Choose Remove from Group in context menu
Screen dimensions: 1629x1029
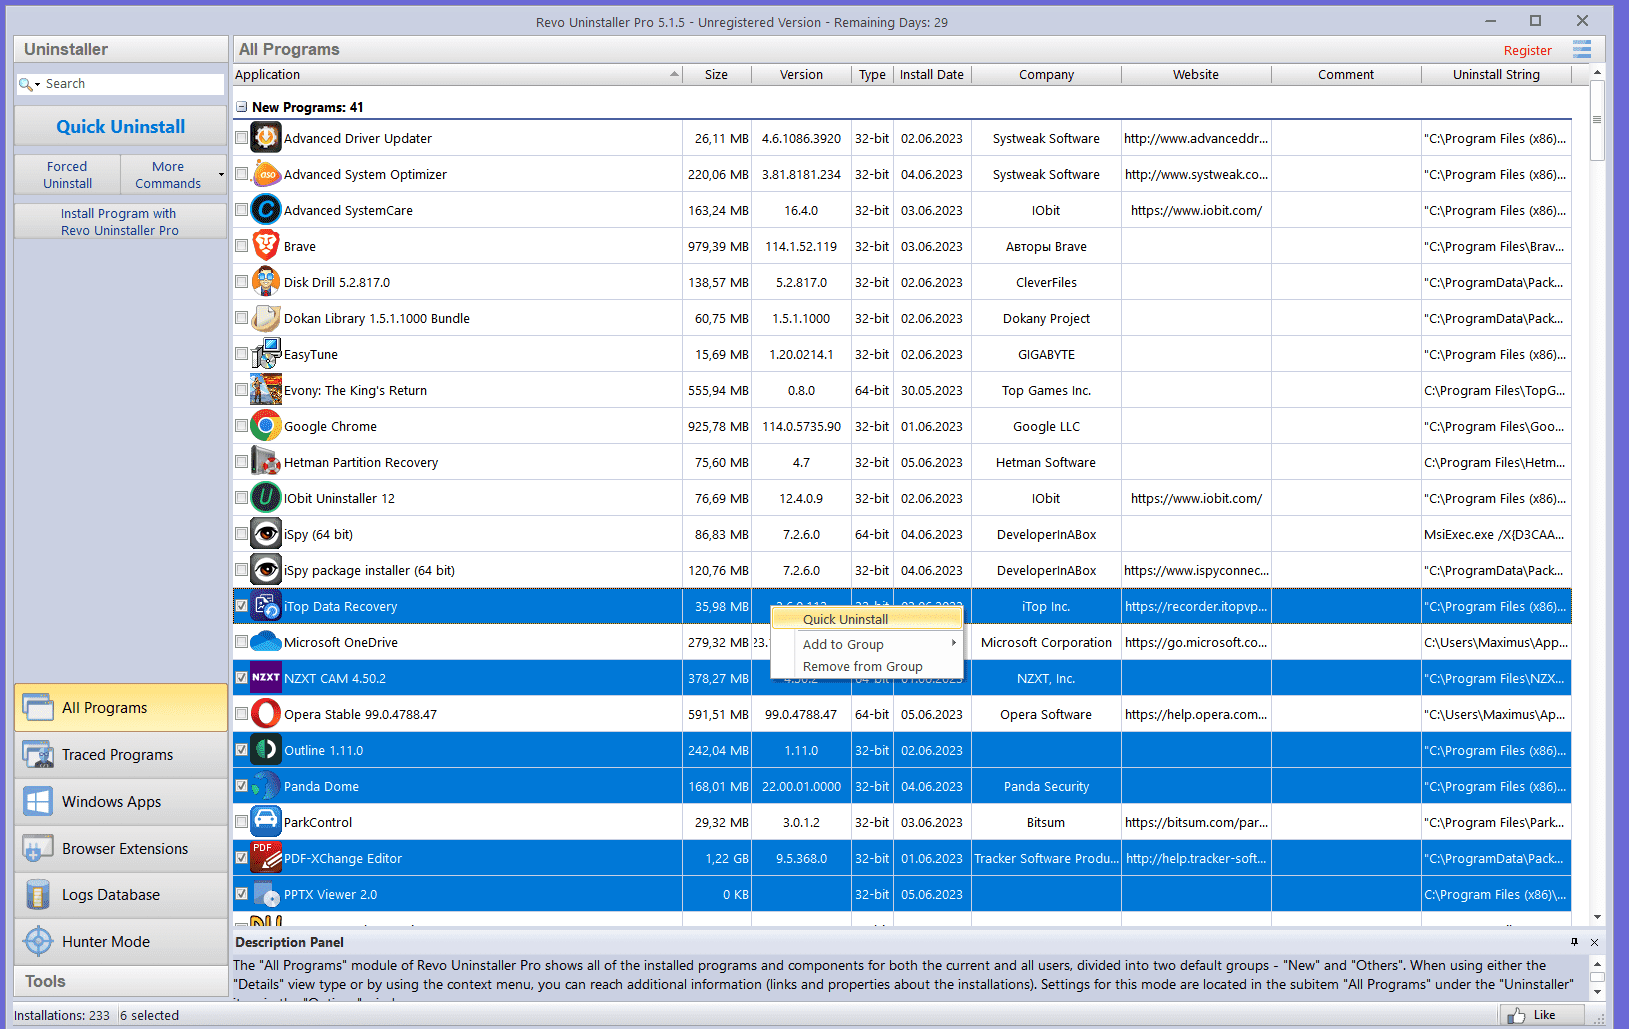point(867,667)
